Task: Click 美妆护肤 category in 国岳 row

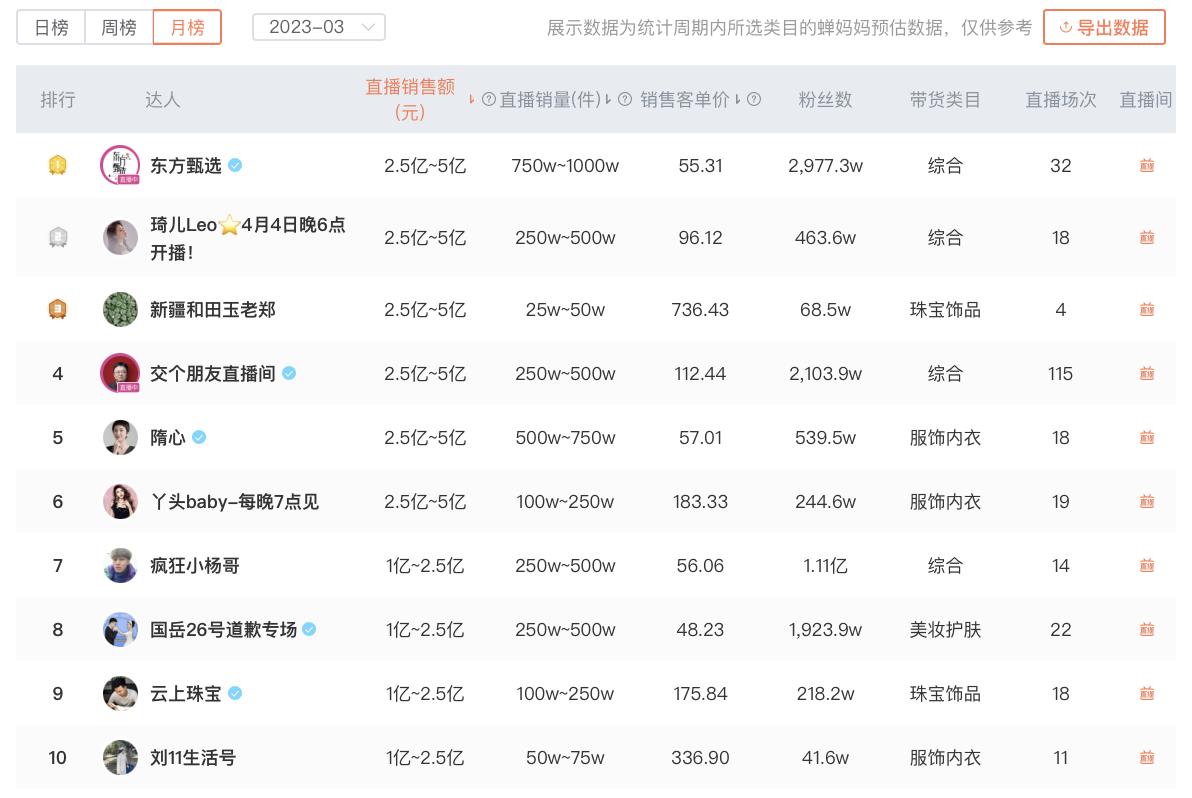Action: 945,630
